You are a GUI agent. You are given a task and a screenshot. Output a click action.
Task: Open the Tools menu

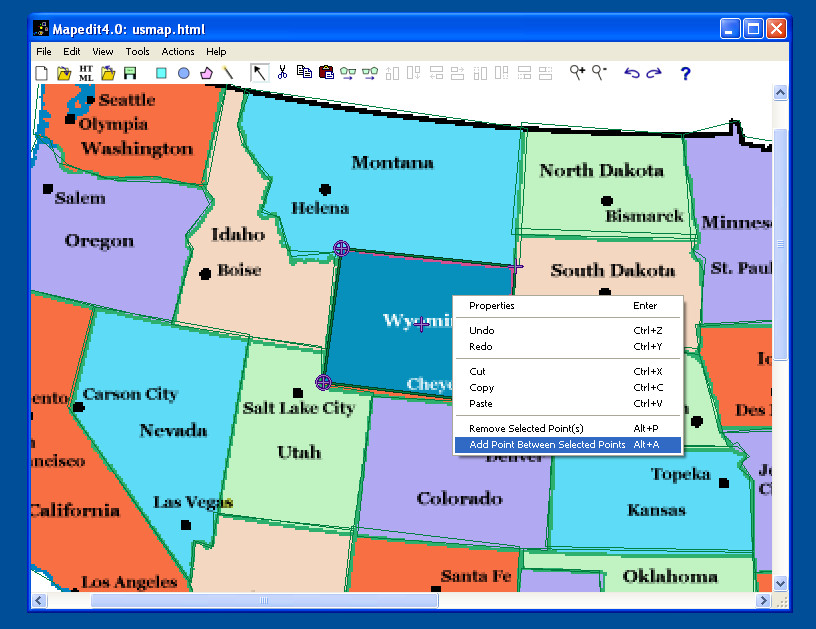137,52
